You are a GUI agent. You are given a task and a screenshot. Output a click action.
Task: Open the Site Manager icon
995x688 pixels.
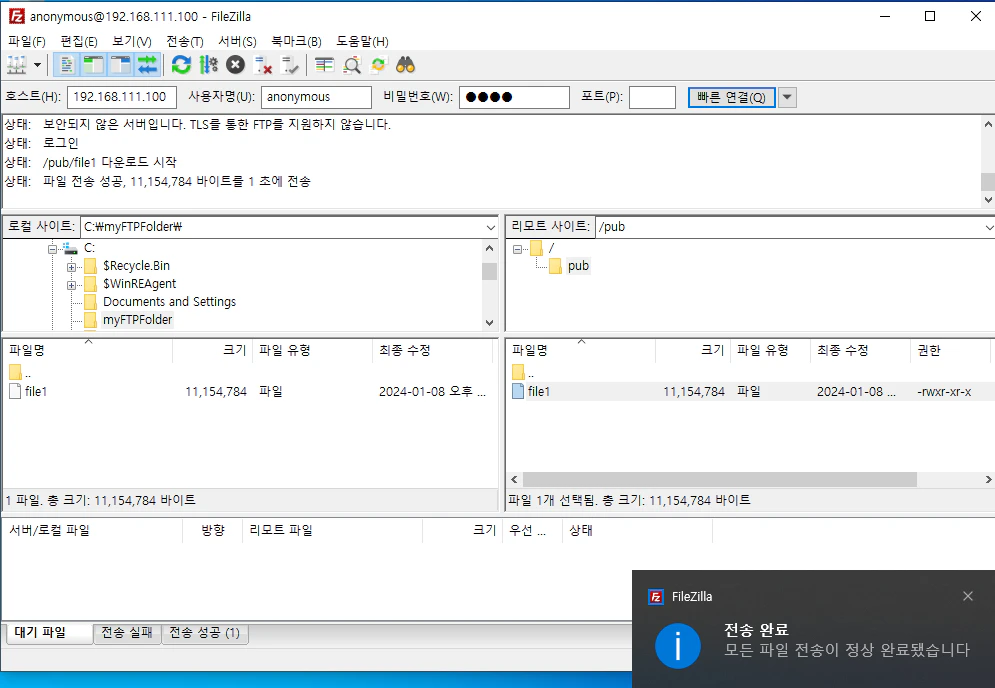tap(16, 65)
